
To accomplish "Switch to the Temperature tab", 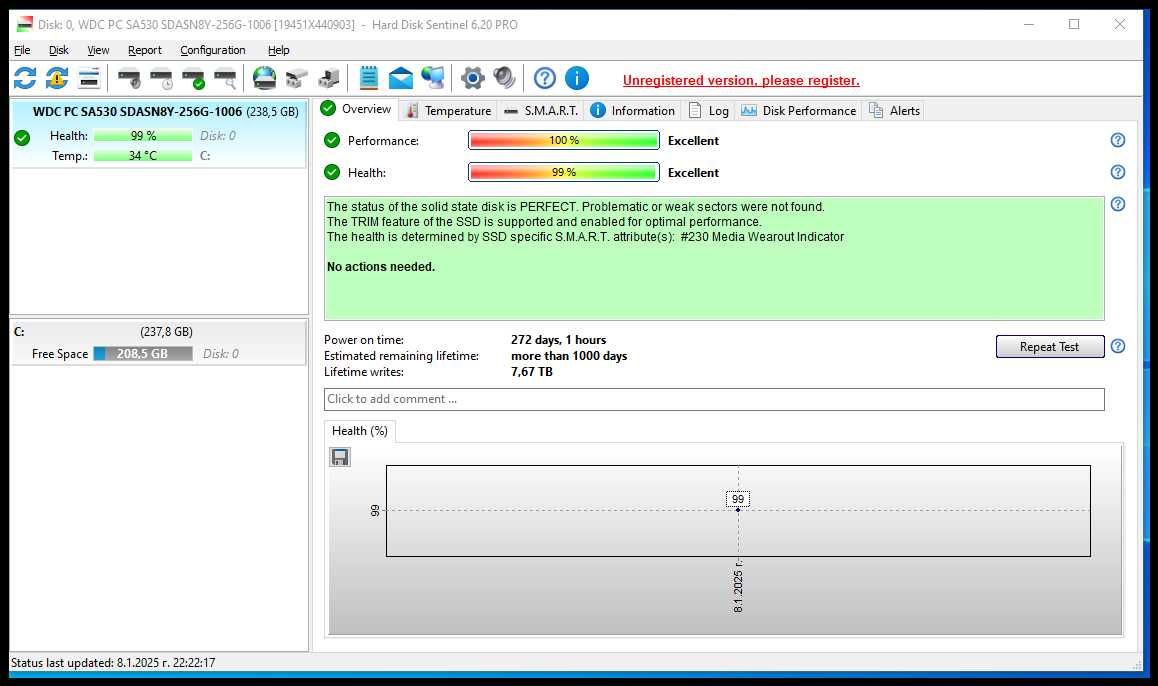I will pos(448,111).
